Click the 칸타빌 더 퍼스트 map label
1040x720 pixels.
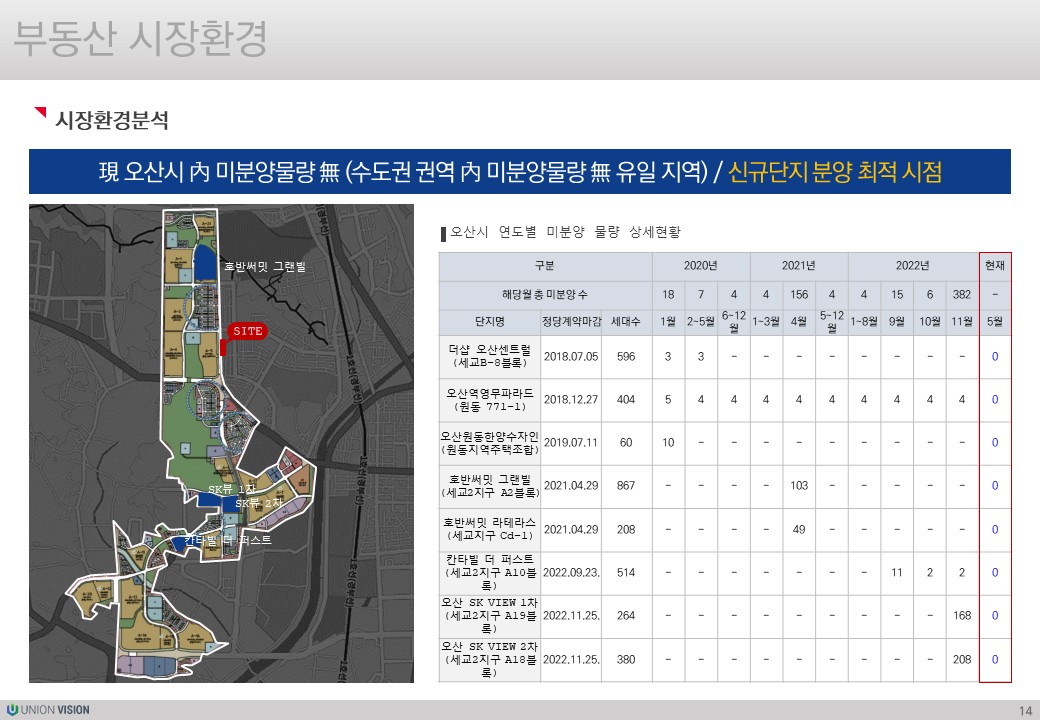tap(228, 540)
